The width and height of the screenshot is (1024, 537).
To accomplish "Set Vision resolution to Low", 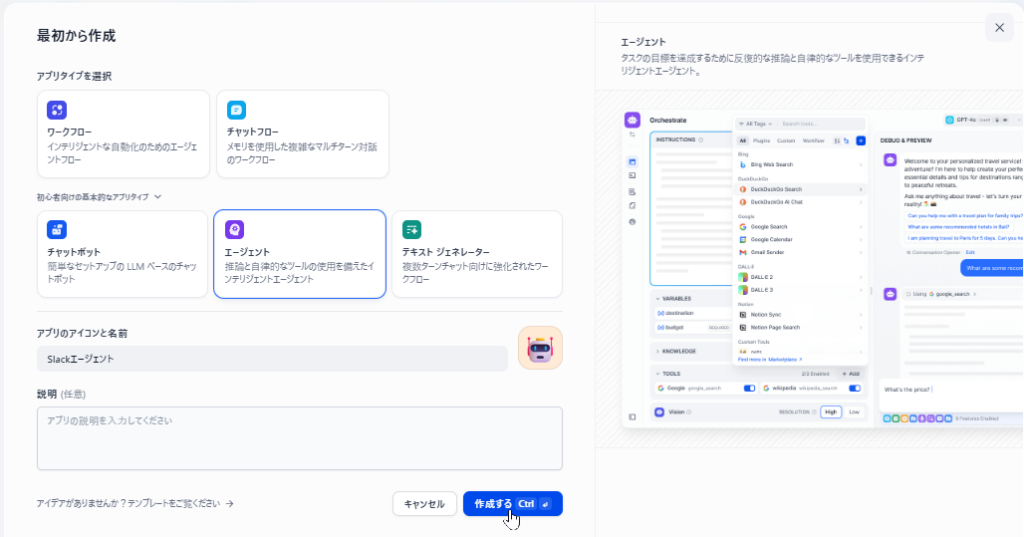I will (x=853, y=412).
